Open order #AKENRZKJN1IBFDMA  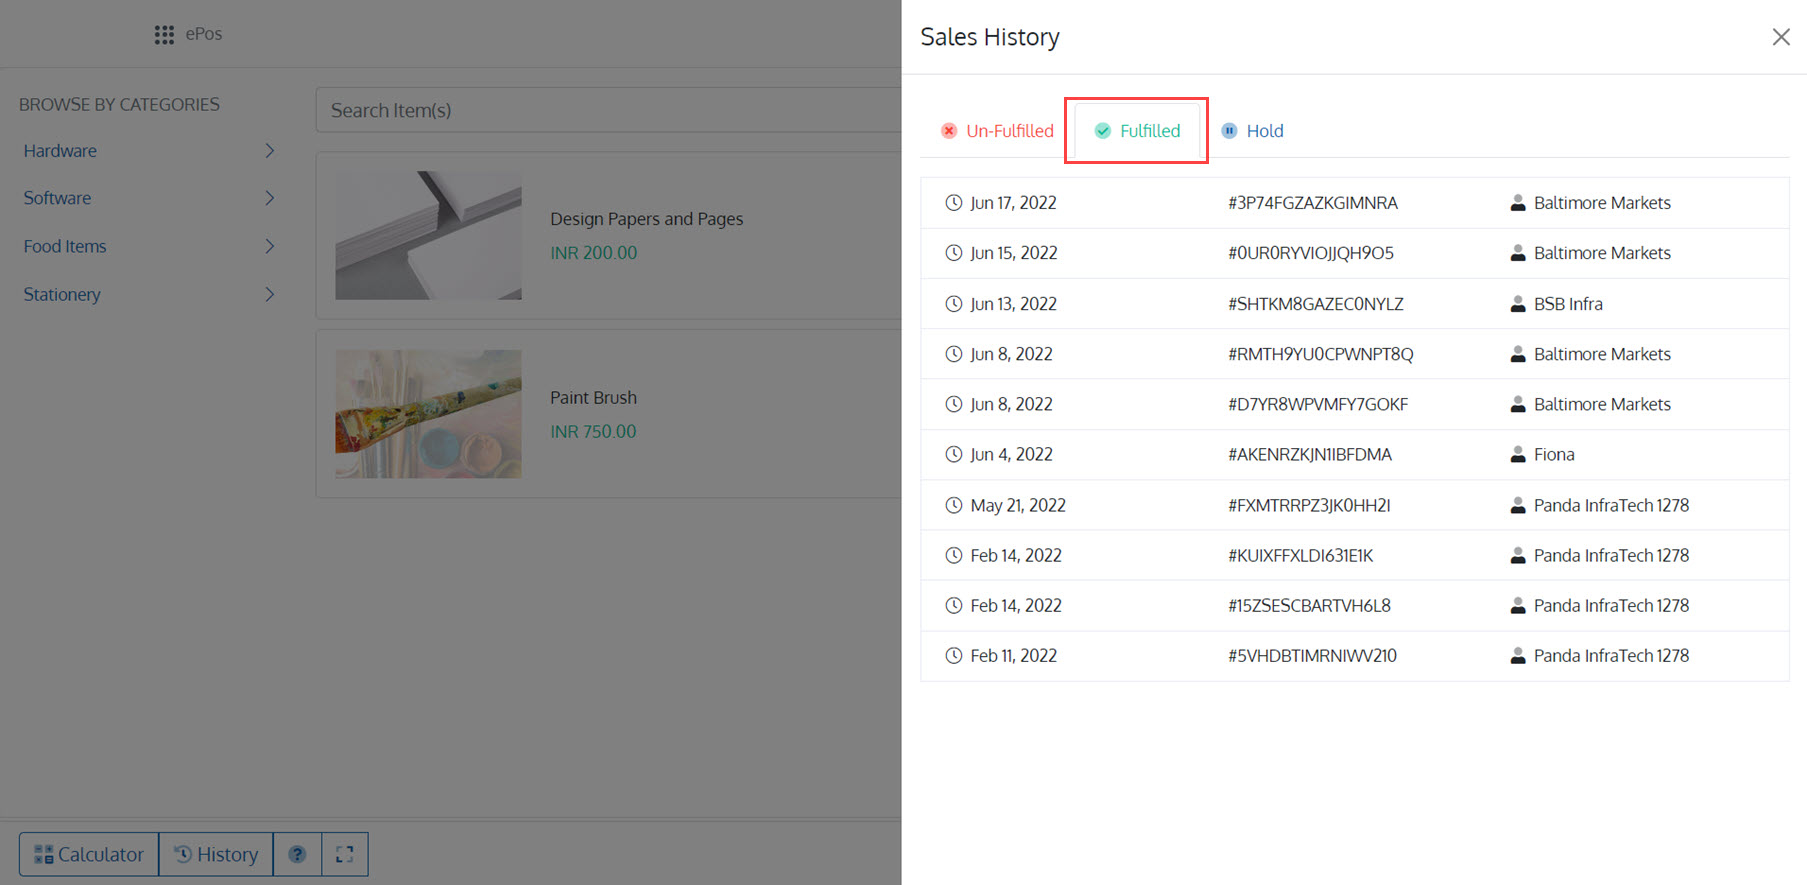pos(1310,454)
